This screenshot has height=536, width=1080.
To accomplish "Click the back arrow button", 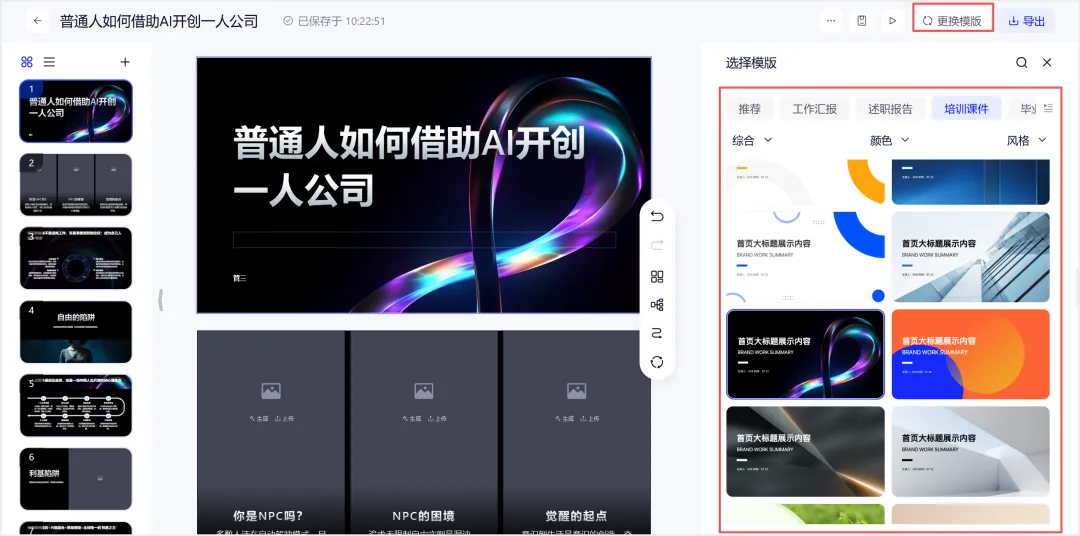I will tap(37, 21).
